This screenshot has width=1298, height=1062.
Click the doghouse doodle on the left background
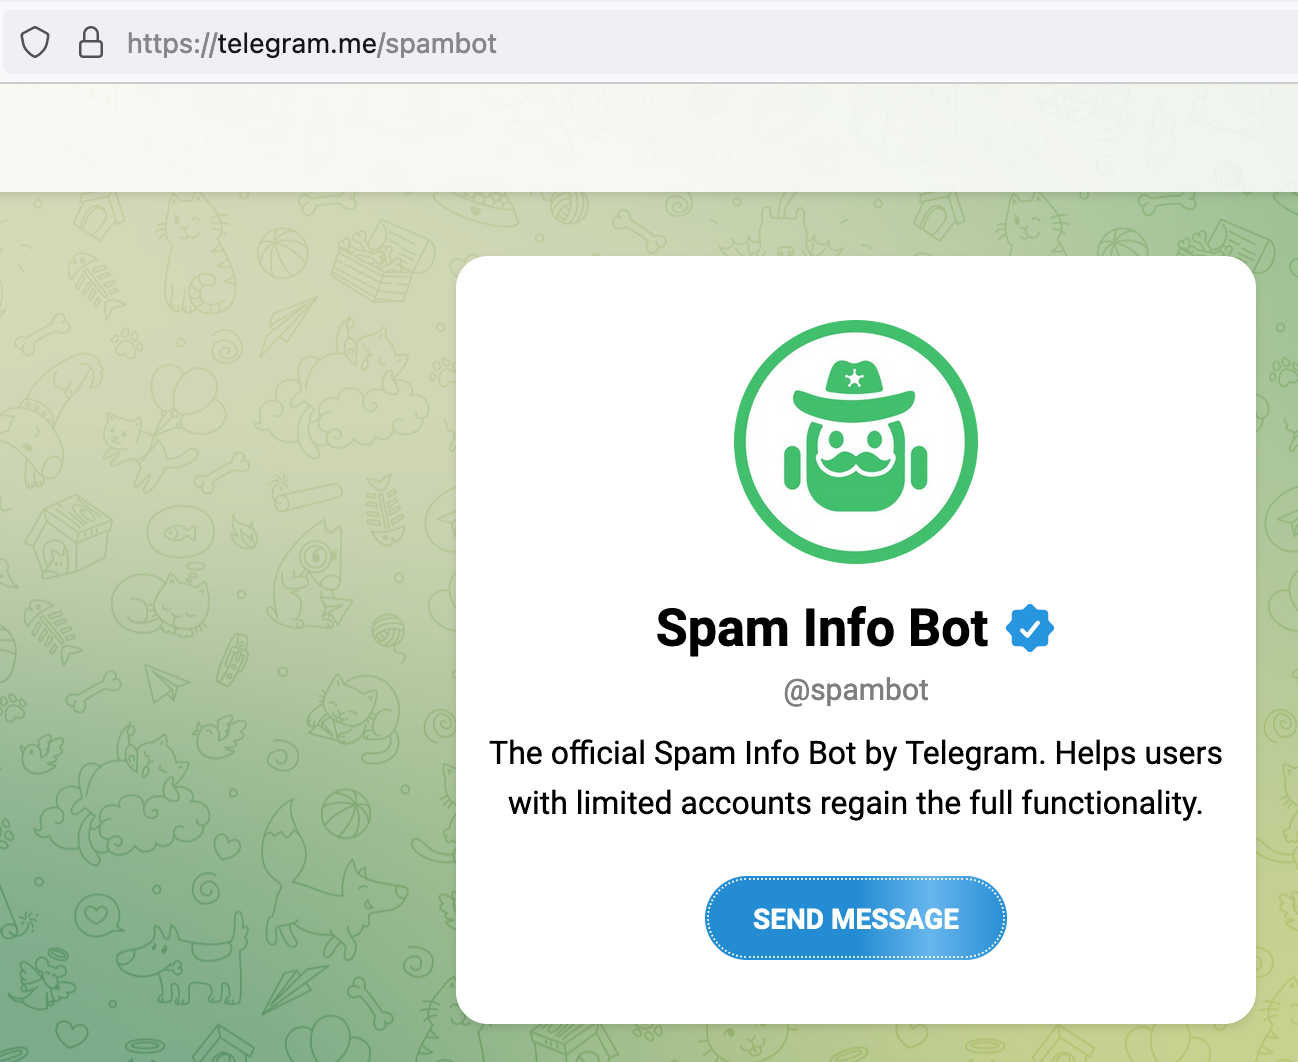coord(69,537)
